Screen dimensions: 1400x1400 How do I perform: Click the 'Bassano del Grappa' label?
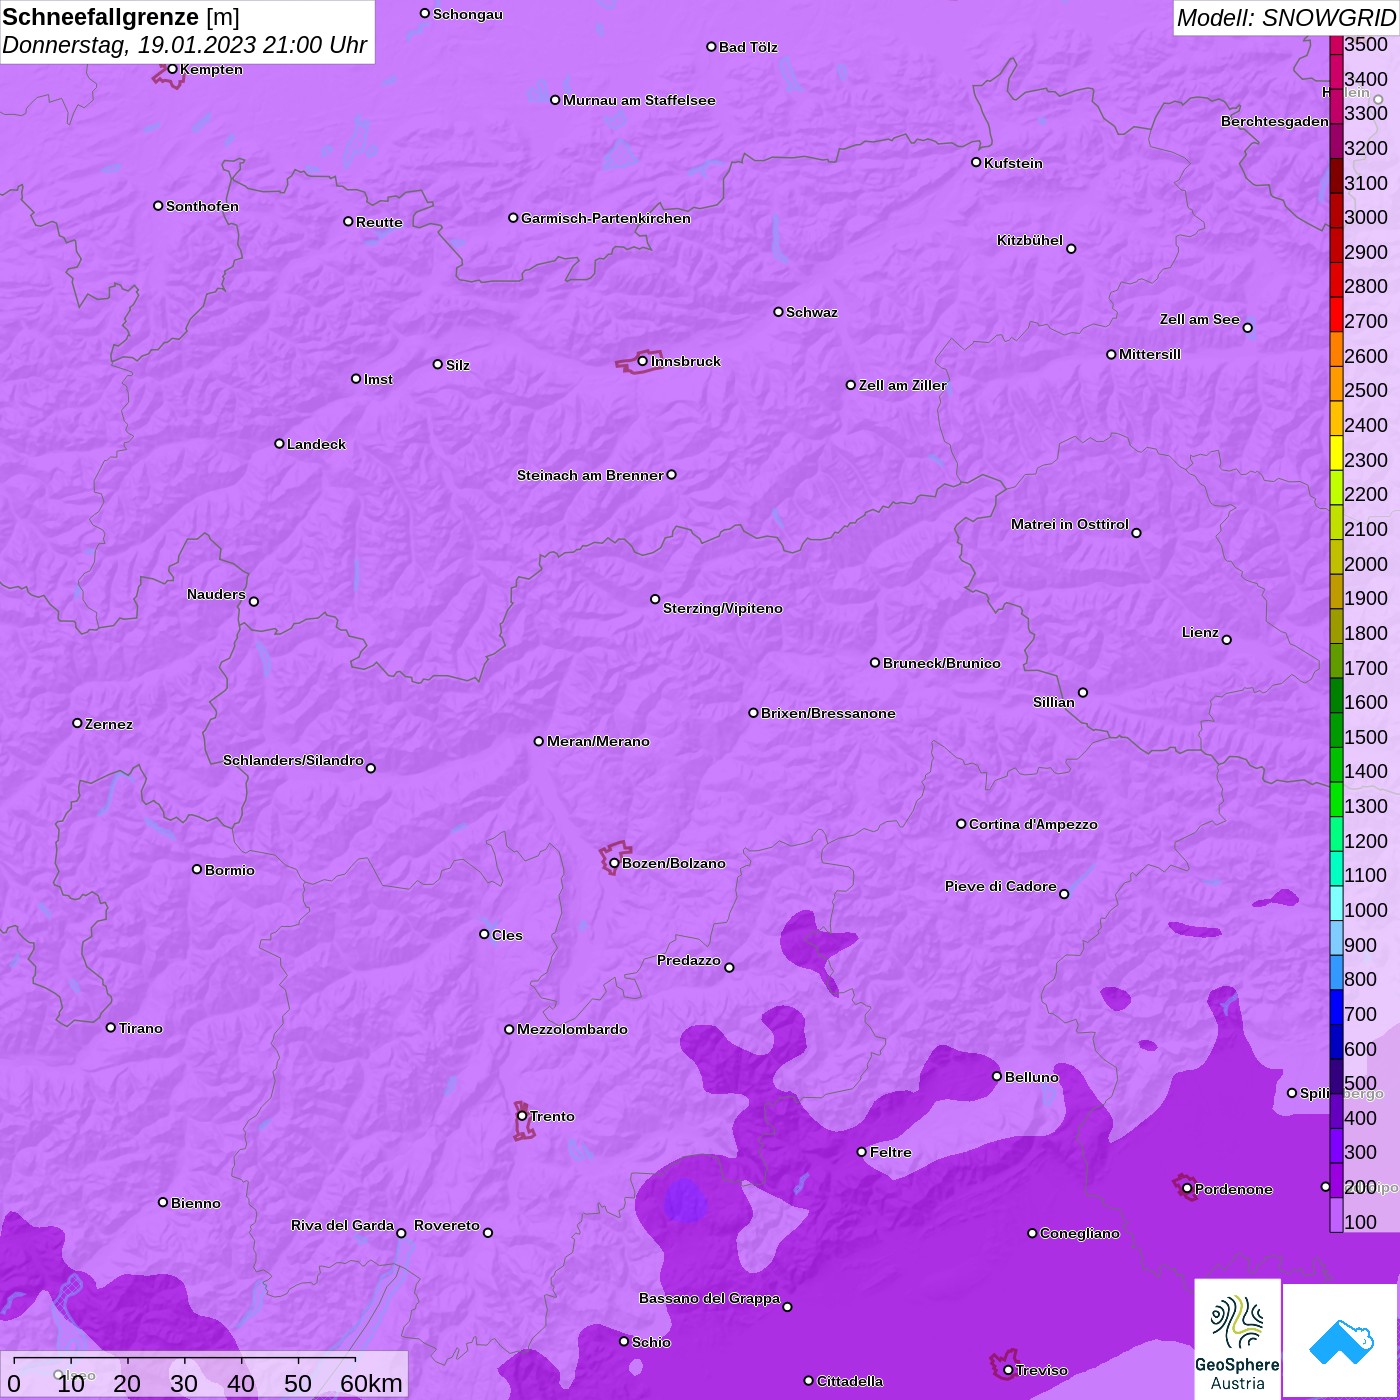[x=710, y=1298]
